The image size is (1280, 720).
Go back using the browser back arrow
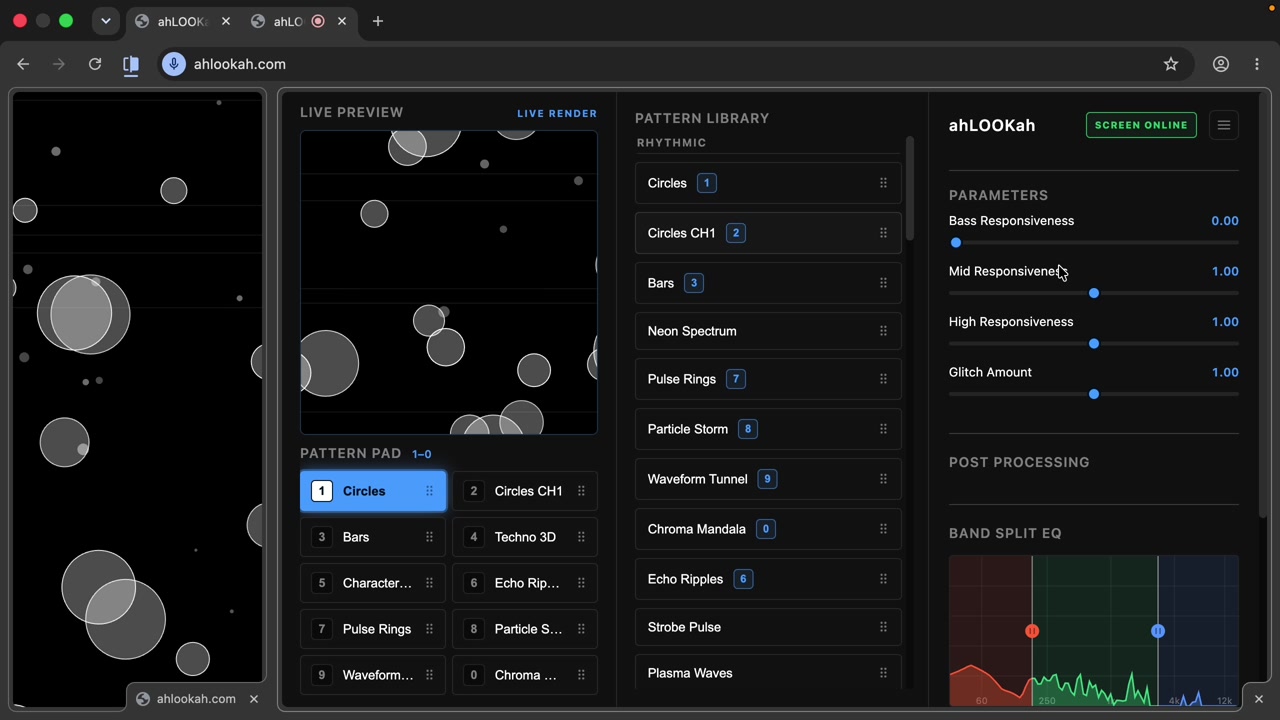pos(23,64)
